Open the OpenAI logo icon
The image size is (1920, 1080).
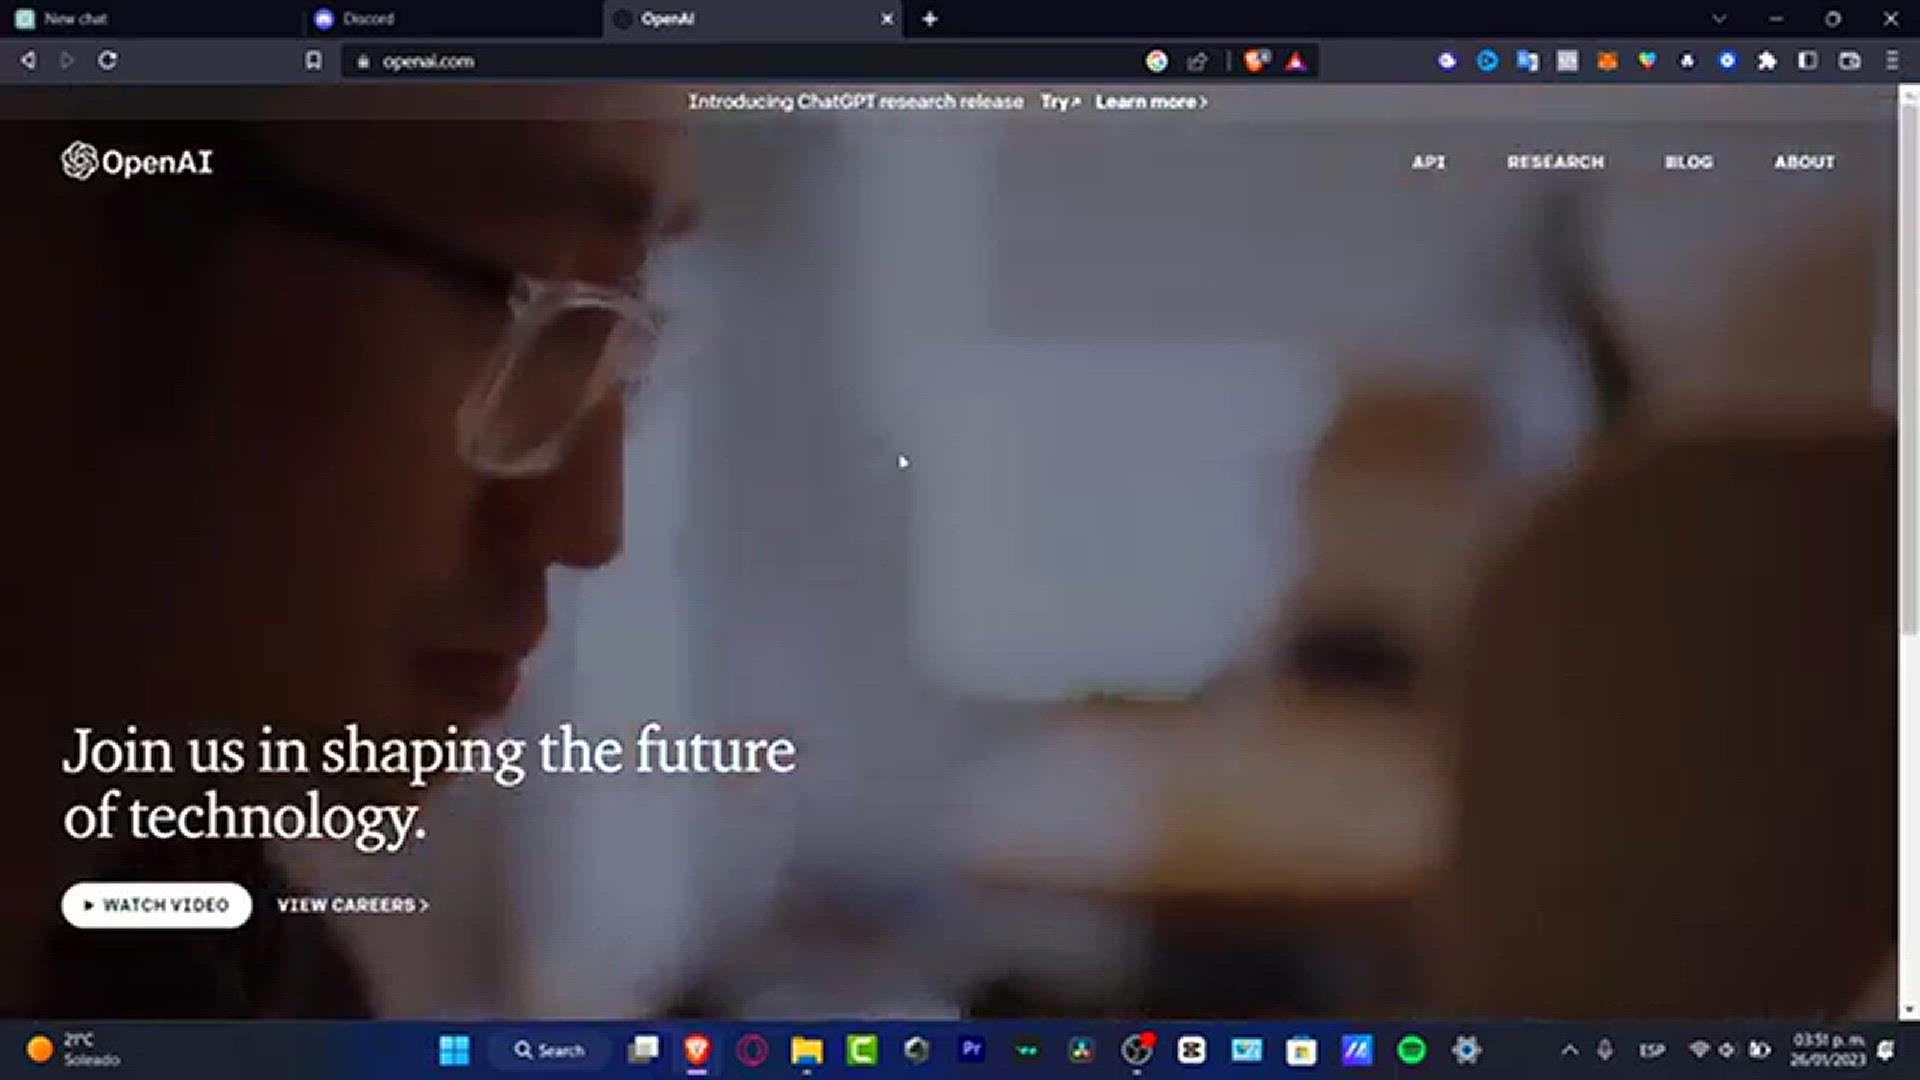point(78,161)
